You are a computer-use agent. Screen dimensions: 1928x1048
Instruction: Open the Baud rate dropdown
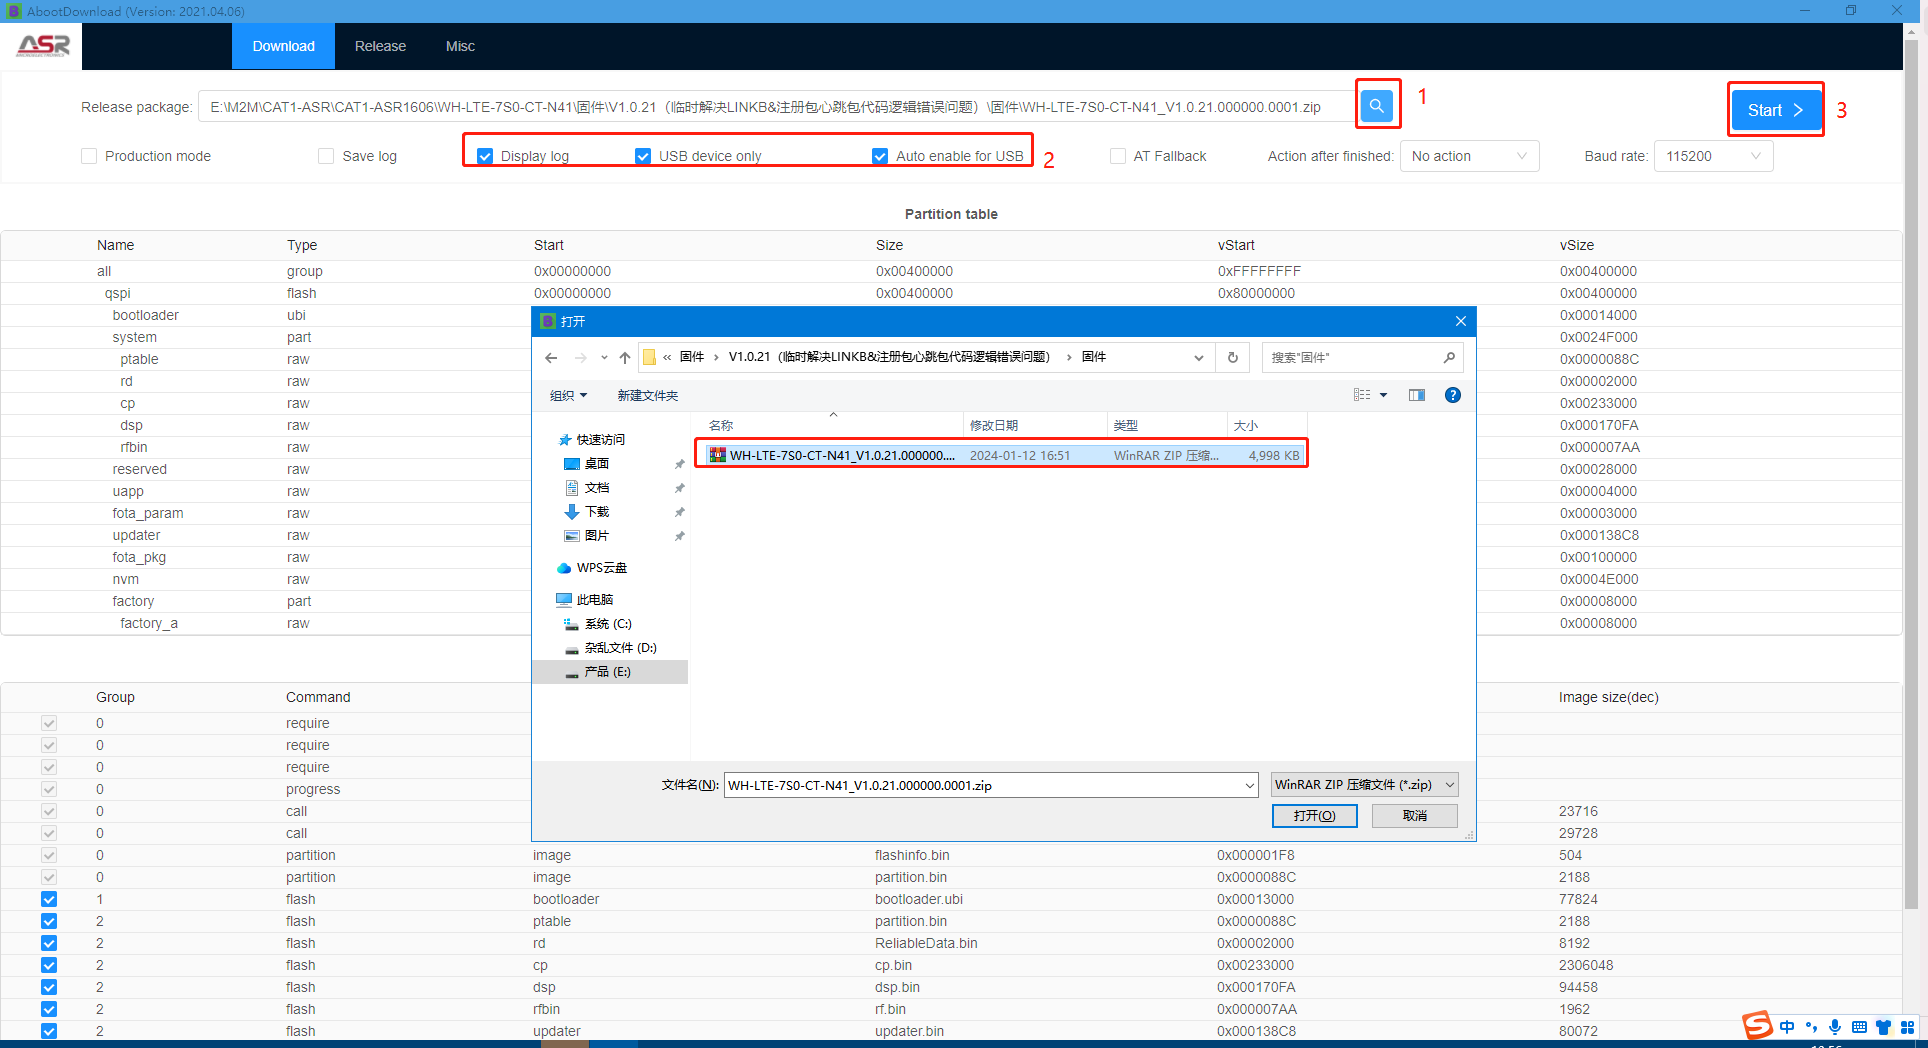tap(1713, 156)
